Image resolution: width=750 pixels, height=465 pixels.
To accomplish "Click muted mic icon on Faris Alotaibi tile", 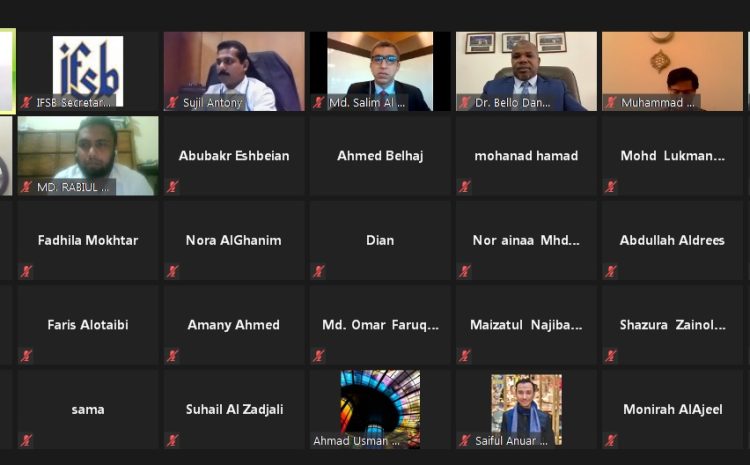I will (26, 355).
